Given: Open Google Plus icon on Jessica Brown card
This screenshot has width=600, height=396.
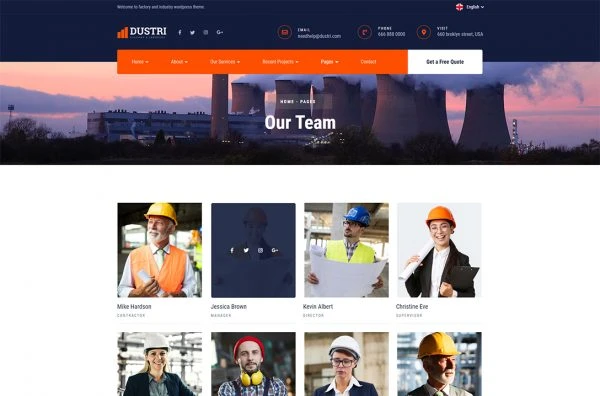Looking at the screenshot, I should coord(275,250).
